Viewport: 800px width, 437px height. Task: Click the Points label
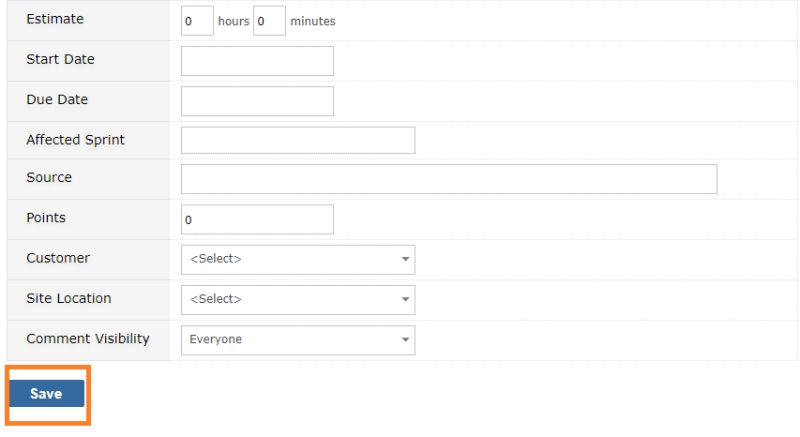click(x=46, y=218)
